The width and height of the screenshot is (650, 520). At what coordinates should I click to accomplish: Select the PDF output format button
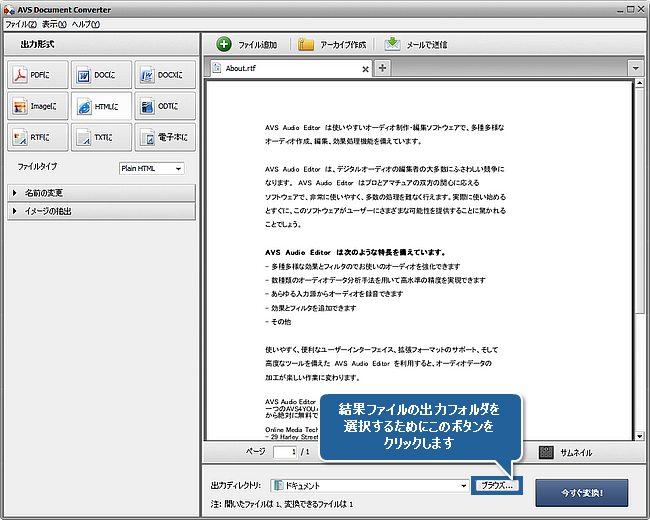tap(38, 75)
